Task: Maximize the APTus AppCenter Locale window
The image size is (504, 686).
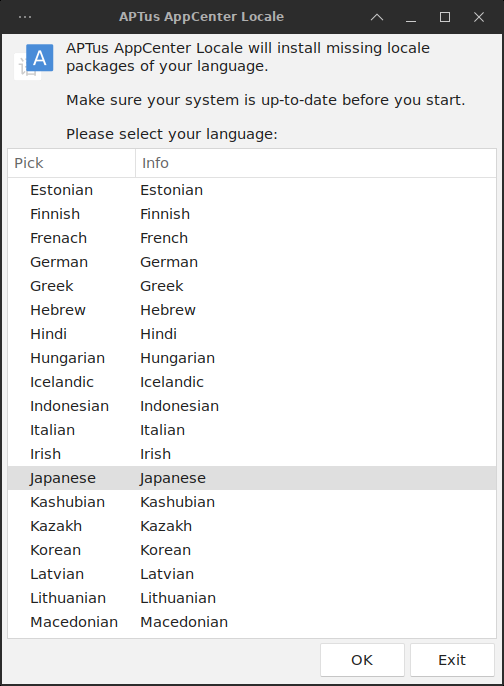Action: (x=445, y=17)
